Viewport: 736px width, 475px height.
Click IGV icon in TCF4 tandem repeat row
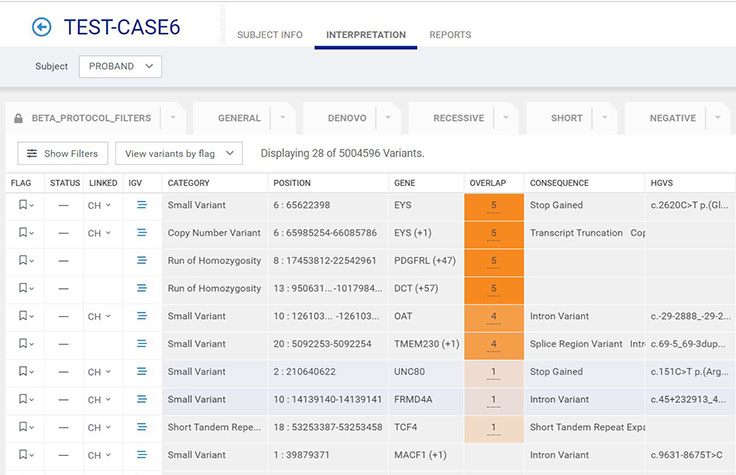(142, 427)
